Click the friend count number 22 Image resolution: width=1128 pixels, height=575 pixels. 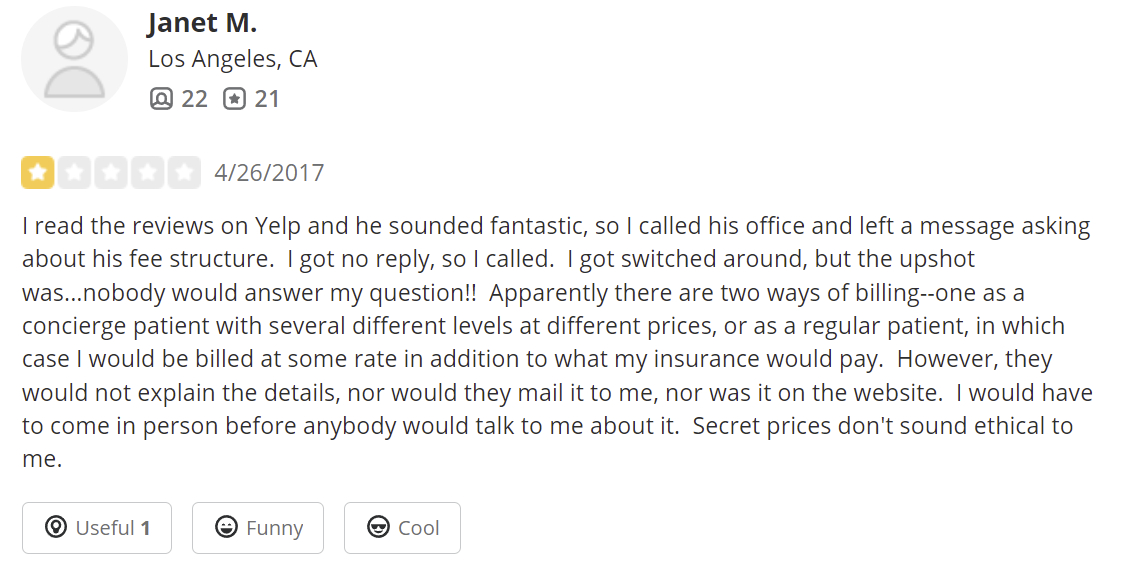[x=194, y=99]
